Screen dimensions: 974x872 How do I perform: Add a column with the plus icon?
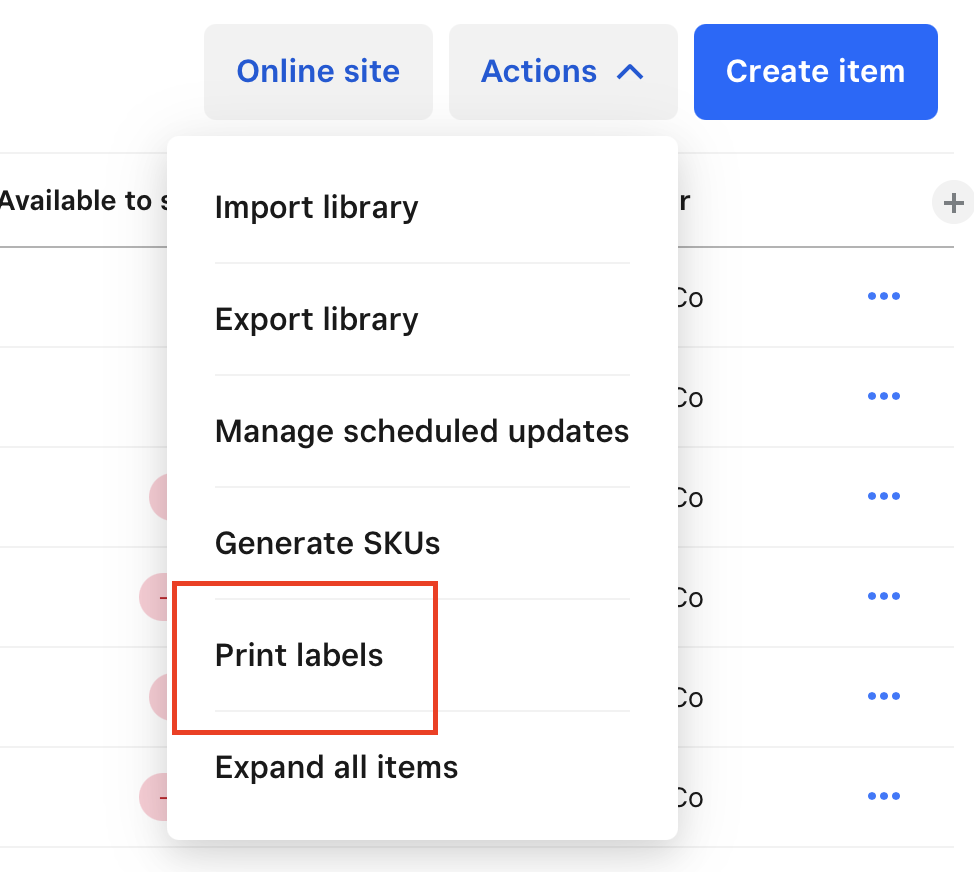click(953, 204)
